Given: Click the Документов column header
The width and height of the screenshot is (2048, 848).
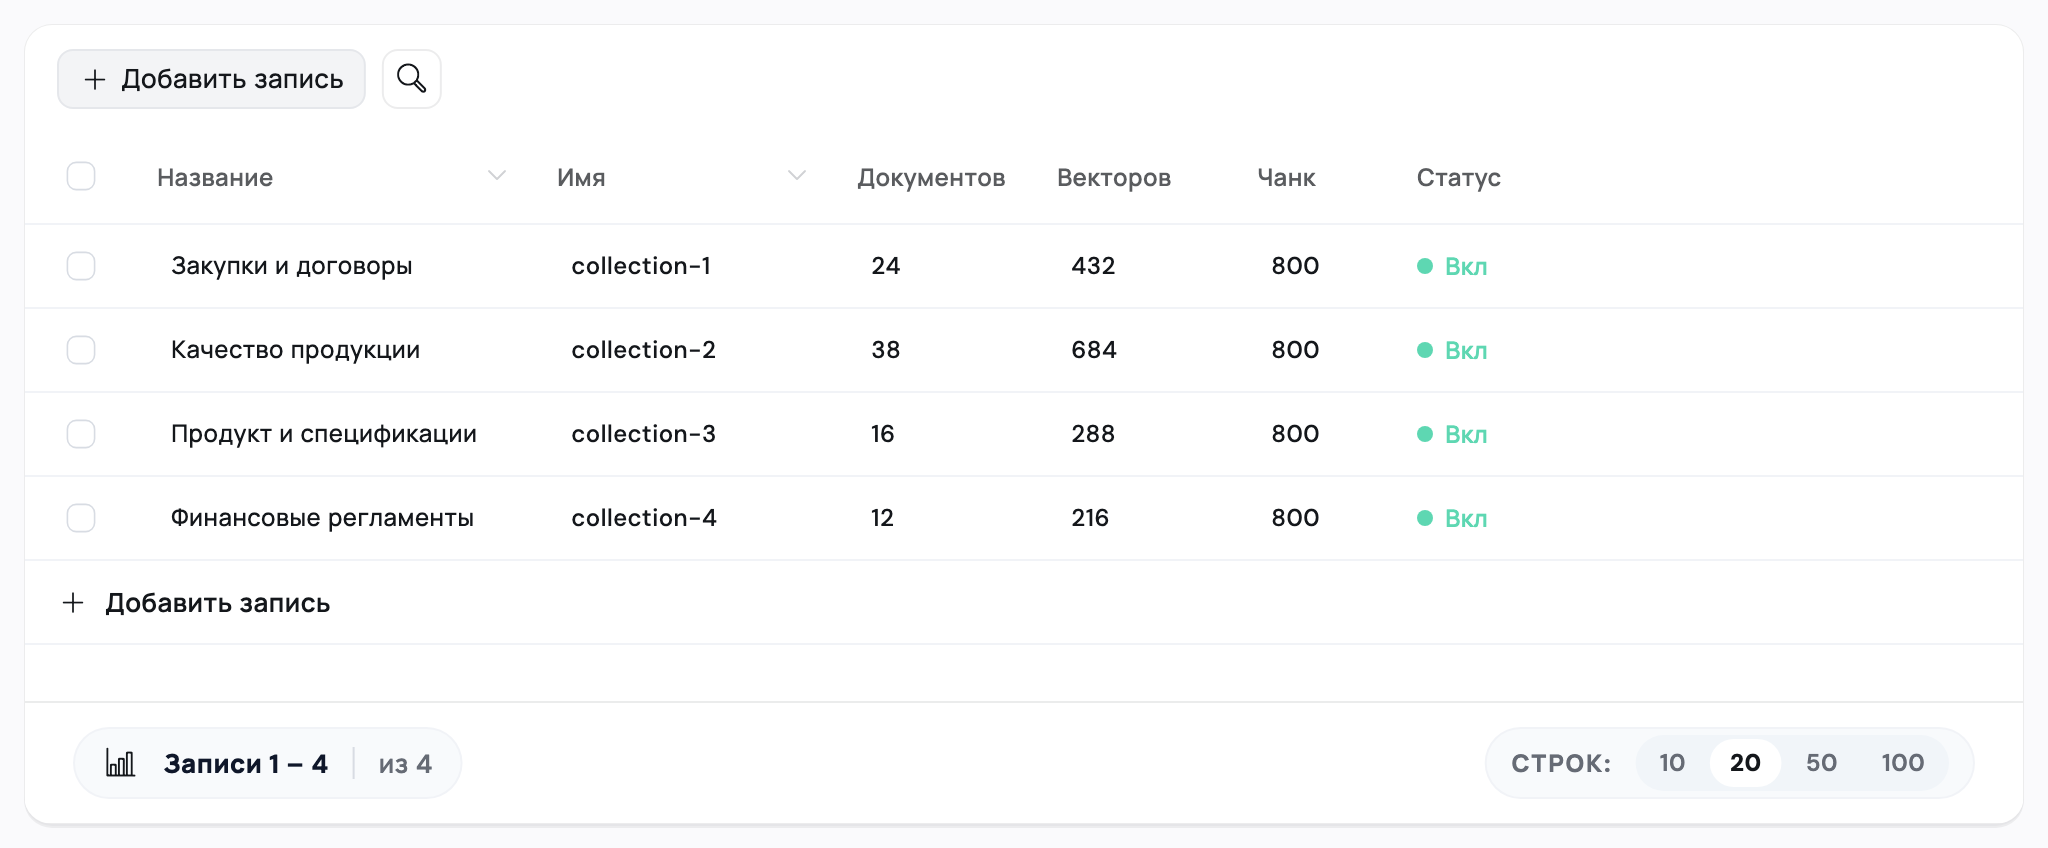Looking at the screenshot, I should pyautogui.click(x=931, y=177).
